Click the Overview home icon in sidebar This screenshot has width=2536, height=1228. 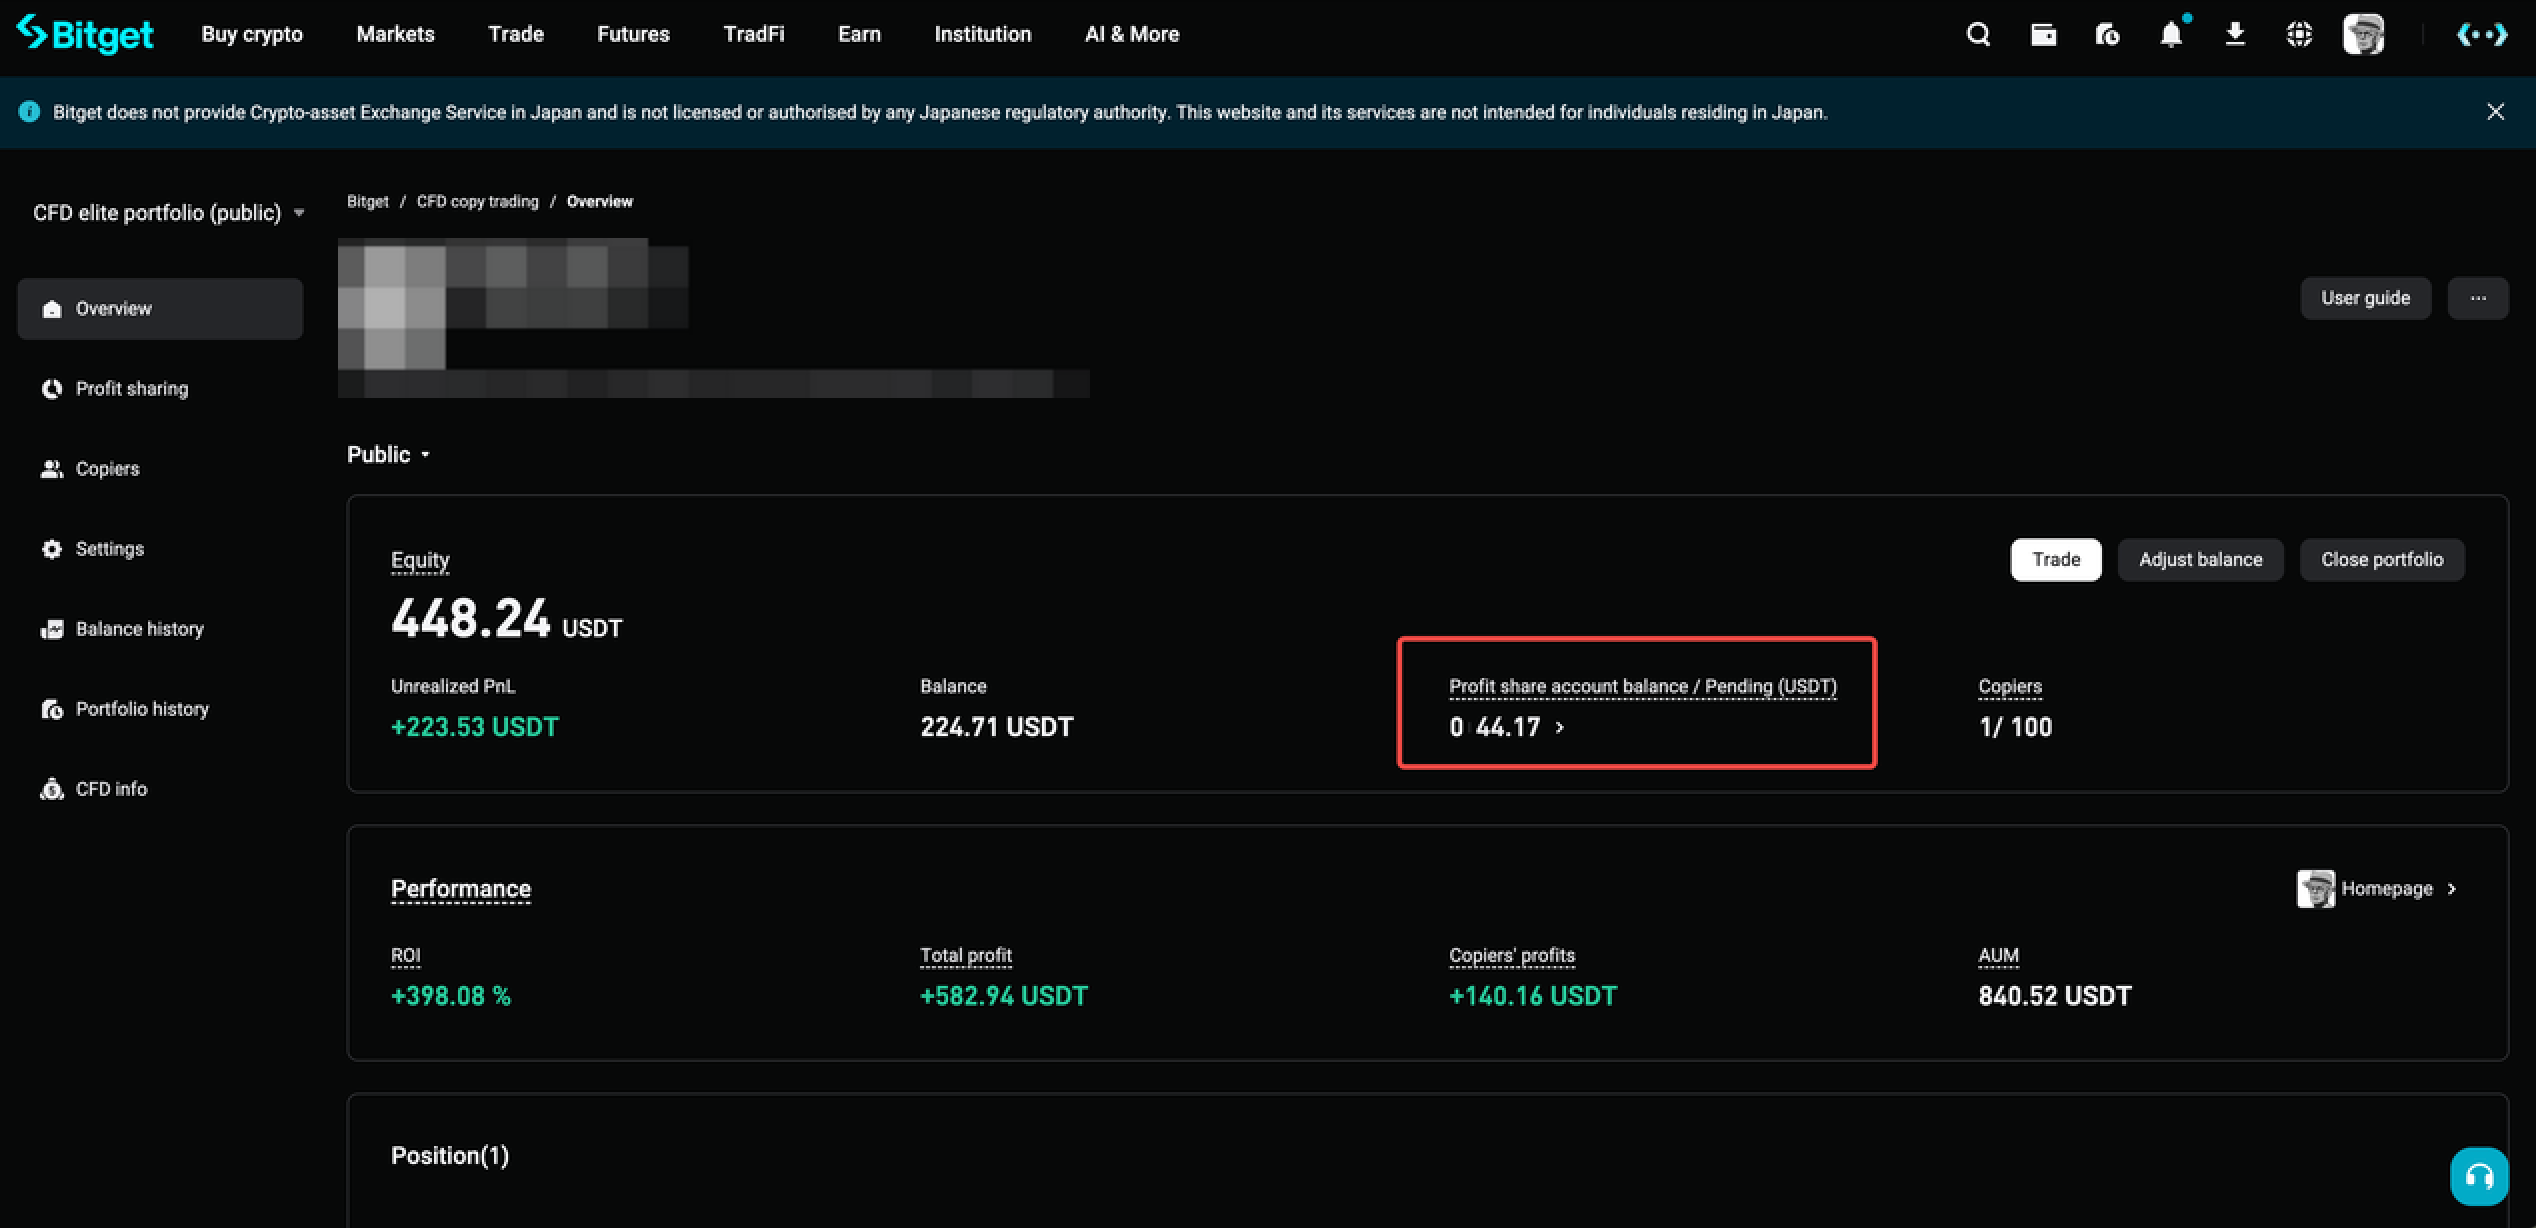point(52,309)
